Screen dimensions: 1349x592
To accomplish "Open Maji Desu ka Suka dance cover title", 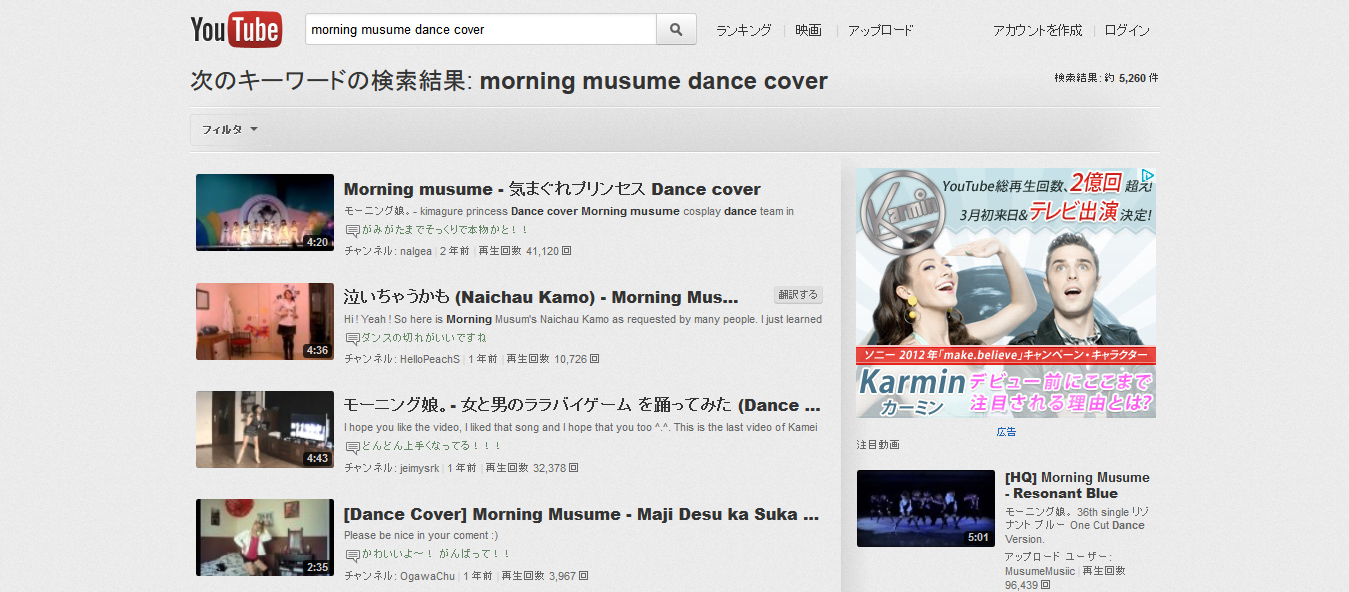I will click(x=581, y=514).
